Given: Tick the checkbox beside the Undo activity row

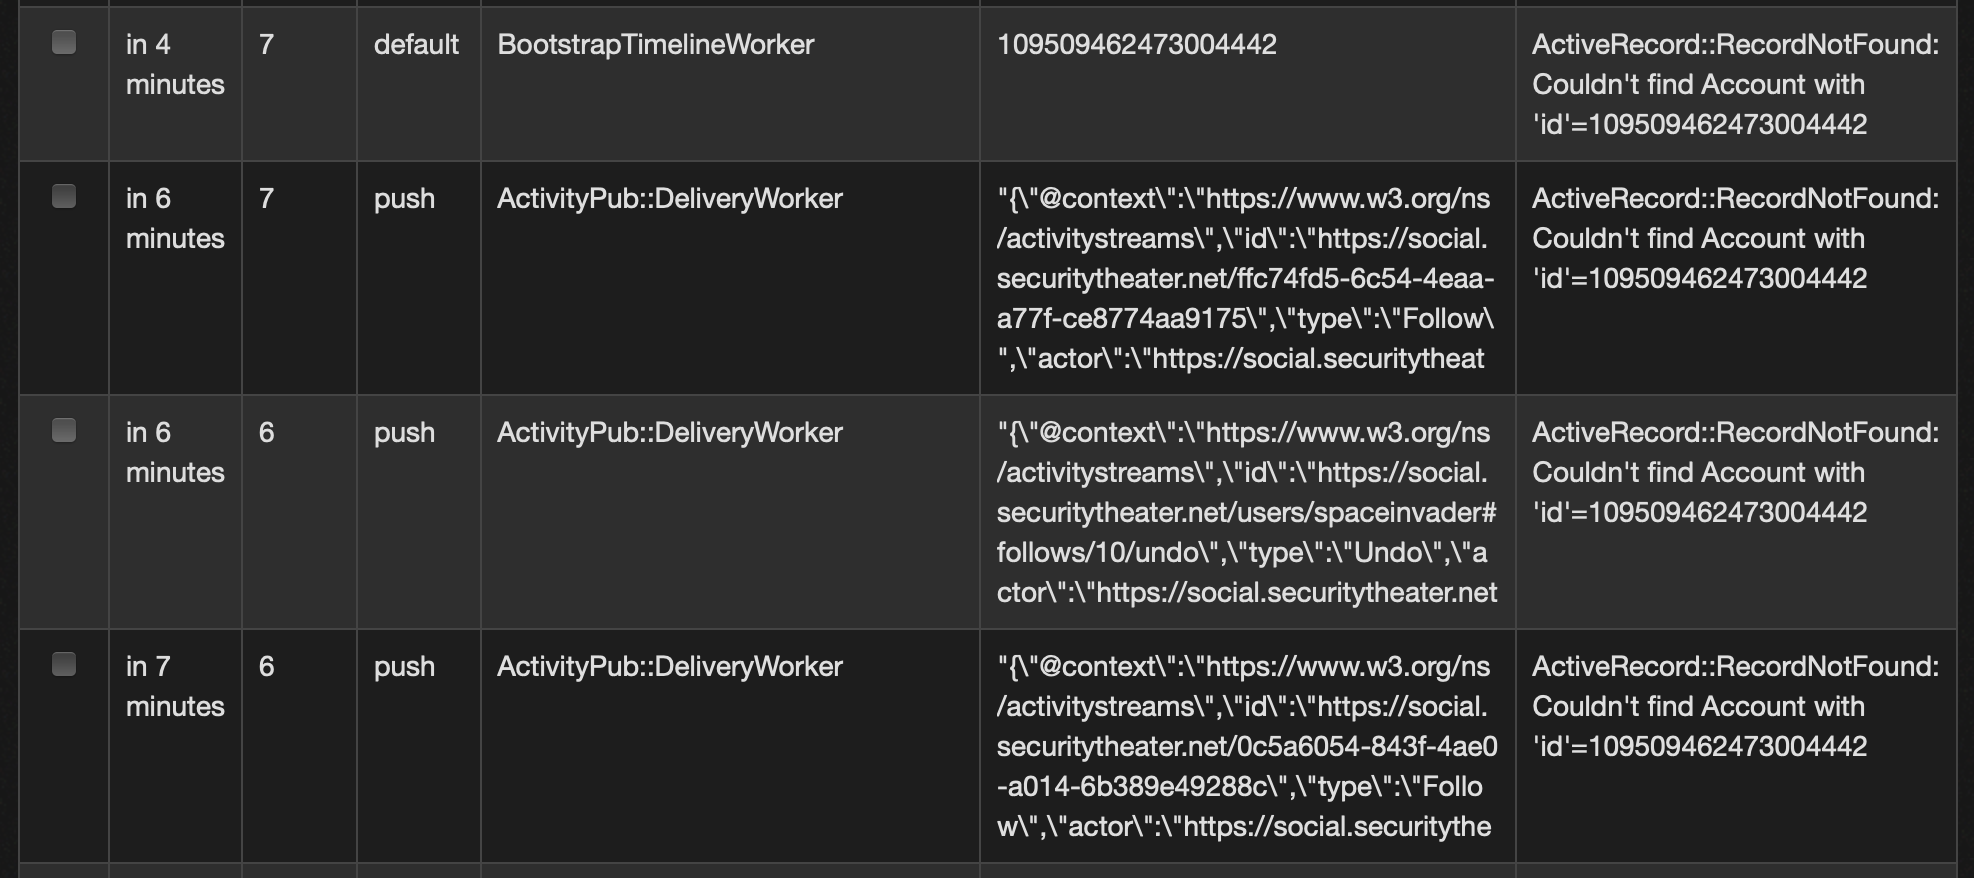Looking at the screenshot, I should point(64,431).
